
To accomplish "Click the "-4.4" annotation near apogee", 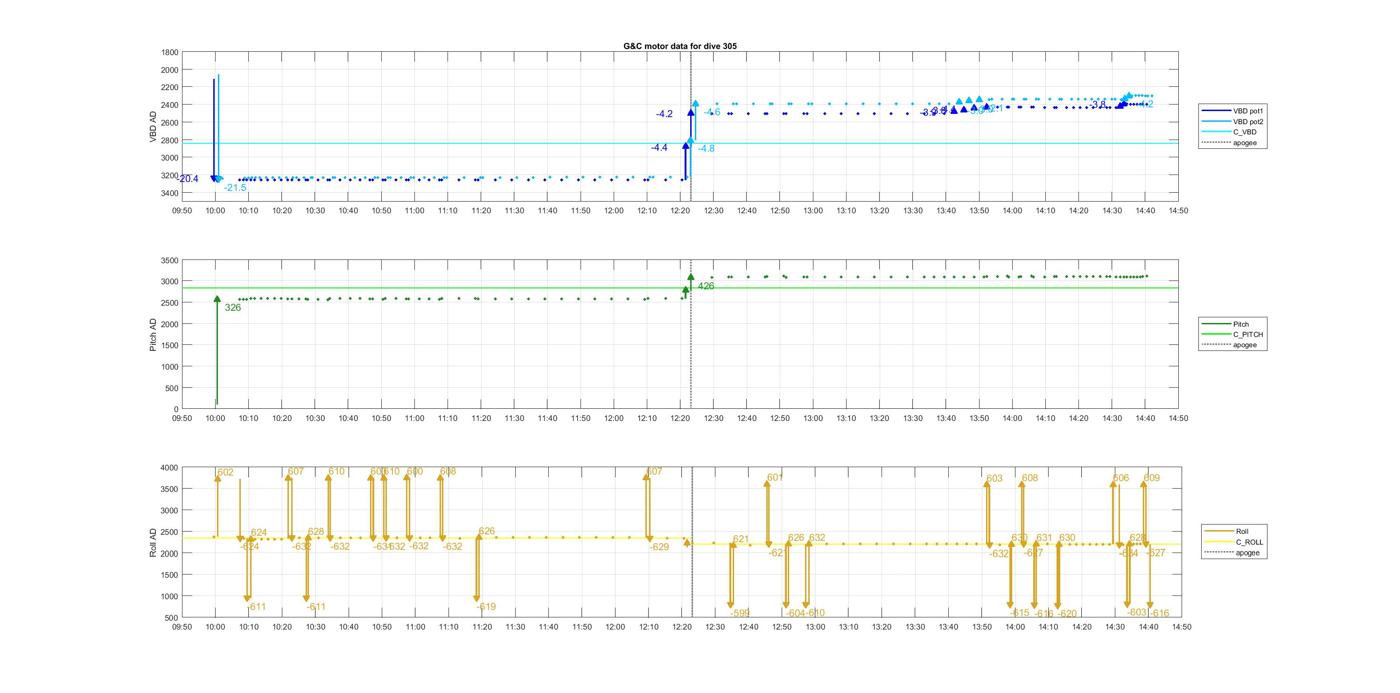I will tap(659, 148).
